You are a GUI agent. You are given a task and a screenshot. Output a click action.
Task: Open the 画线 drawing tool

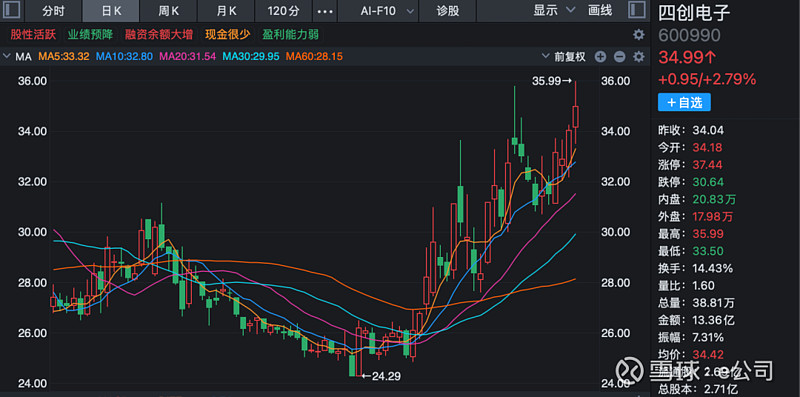(600, 10)
